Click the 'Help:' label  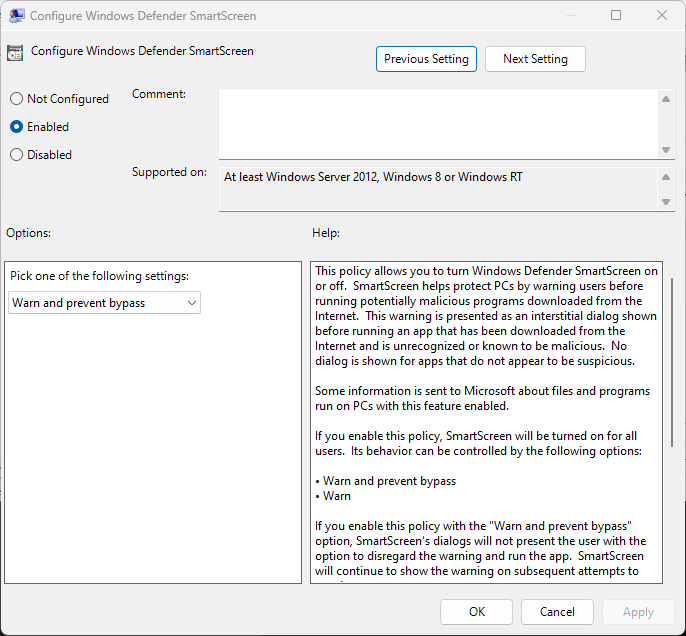pyautogui.click(x=326, y=233)
